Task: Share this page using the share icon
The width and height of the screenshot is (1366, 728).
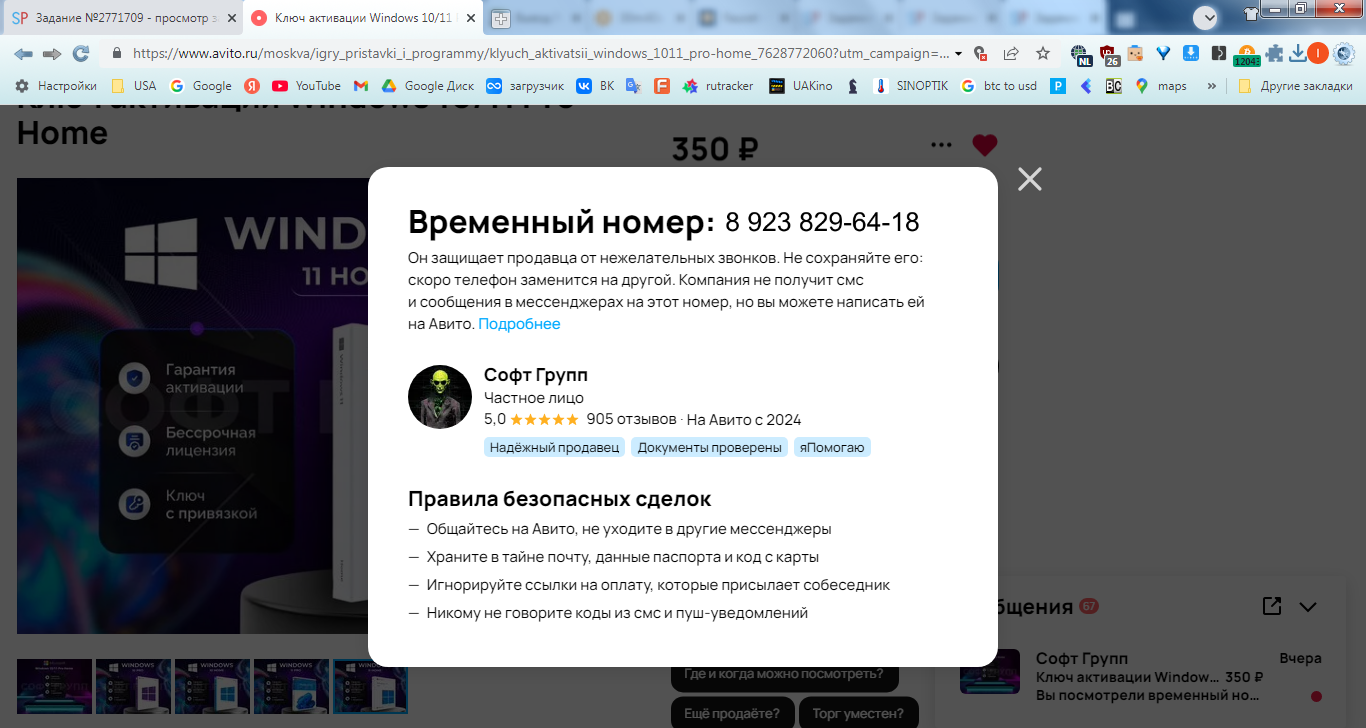Action: (1011, 54)
